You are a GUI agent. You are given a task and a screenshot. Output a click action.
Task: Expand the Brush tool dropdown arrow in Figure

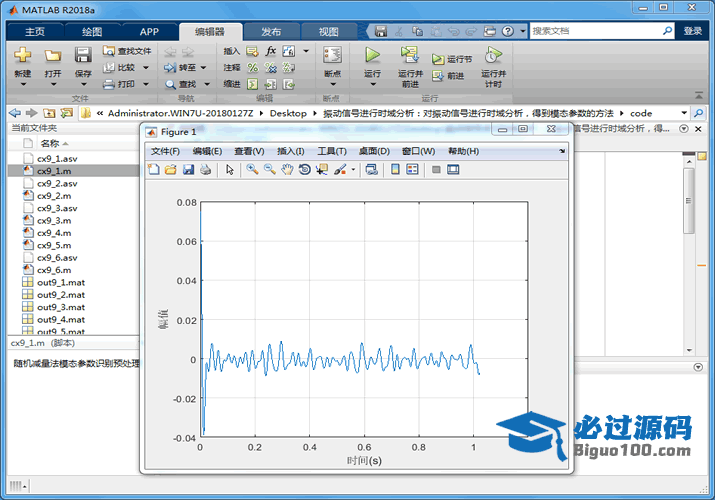(353, 170)
